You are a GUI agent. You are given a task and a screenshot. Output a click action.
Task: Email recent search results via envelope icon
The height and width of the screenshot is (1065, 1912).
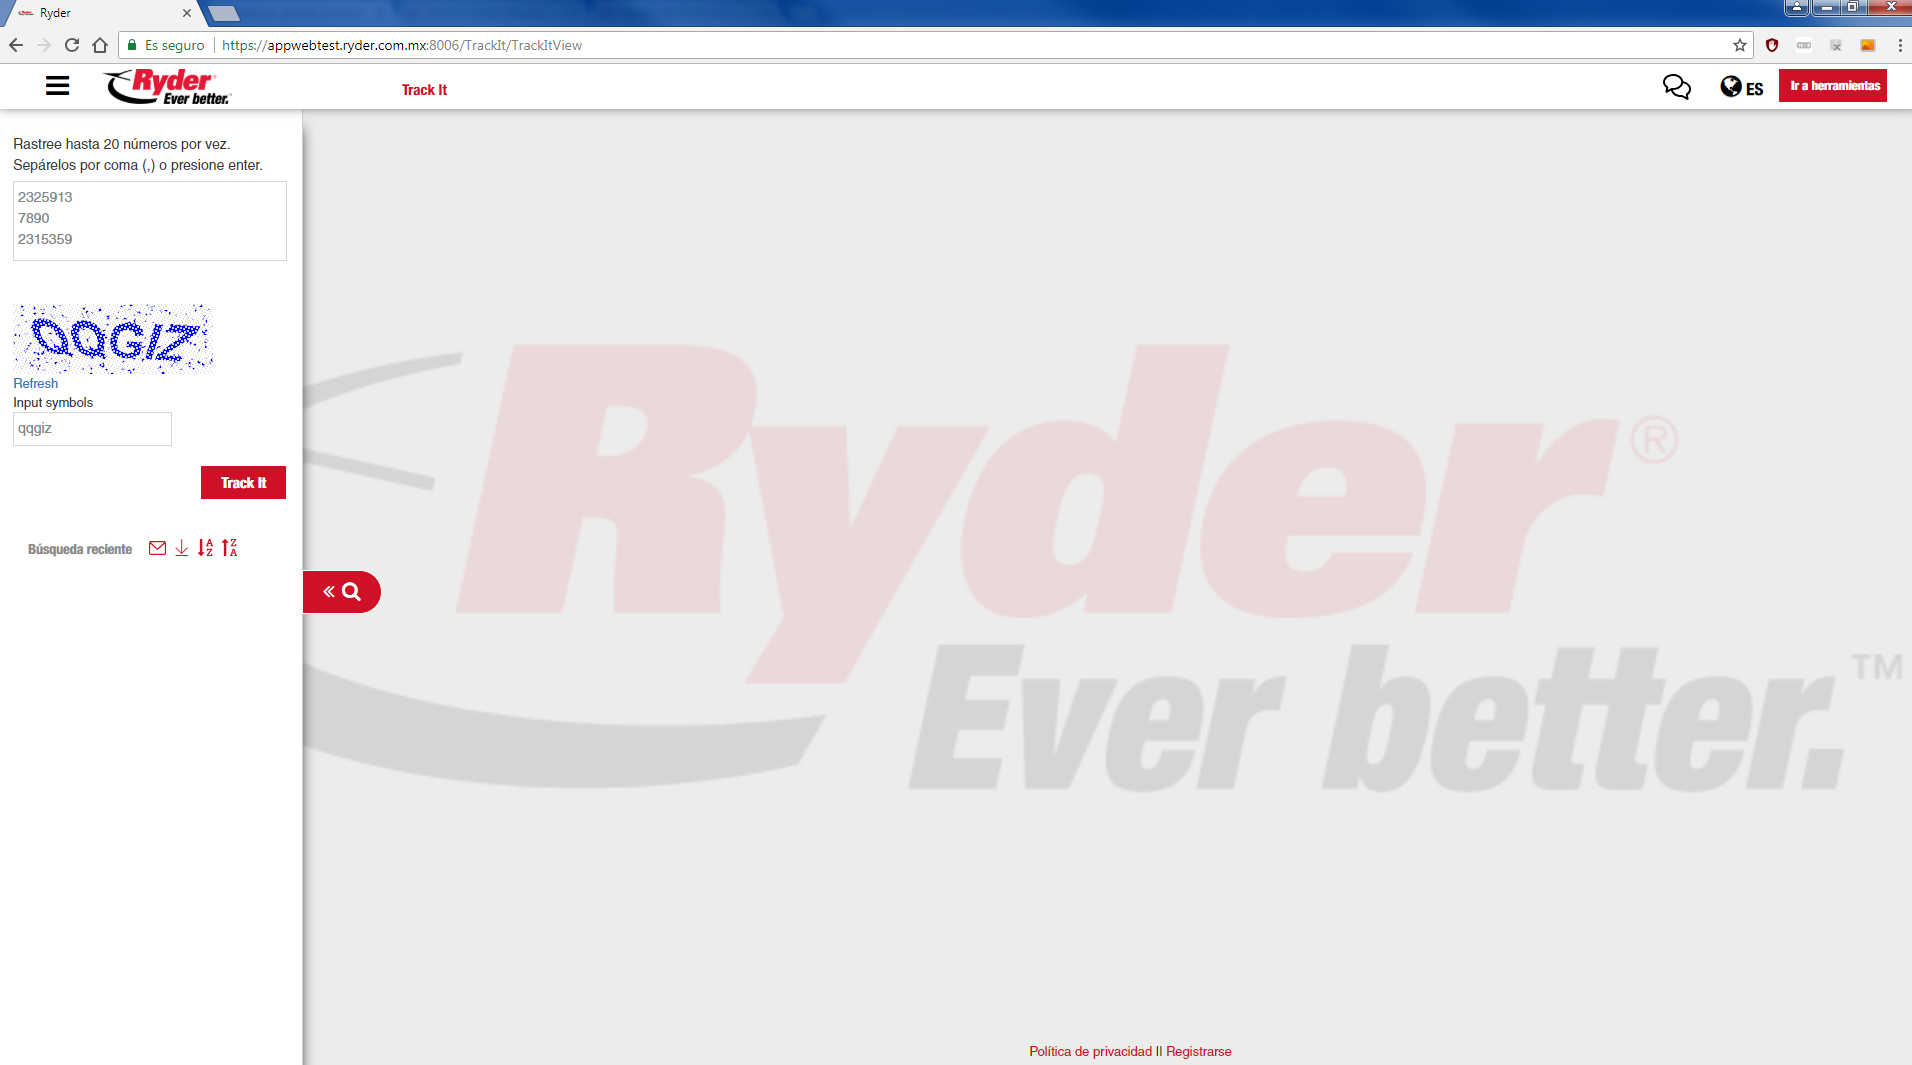pos(157,548)
